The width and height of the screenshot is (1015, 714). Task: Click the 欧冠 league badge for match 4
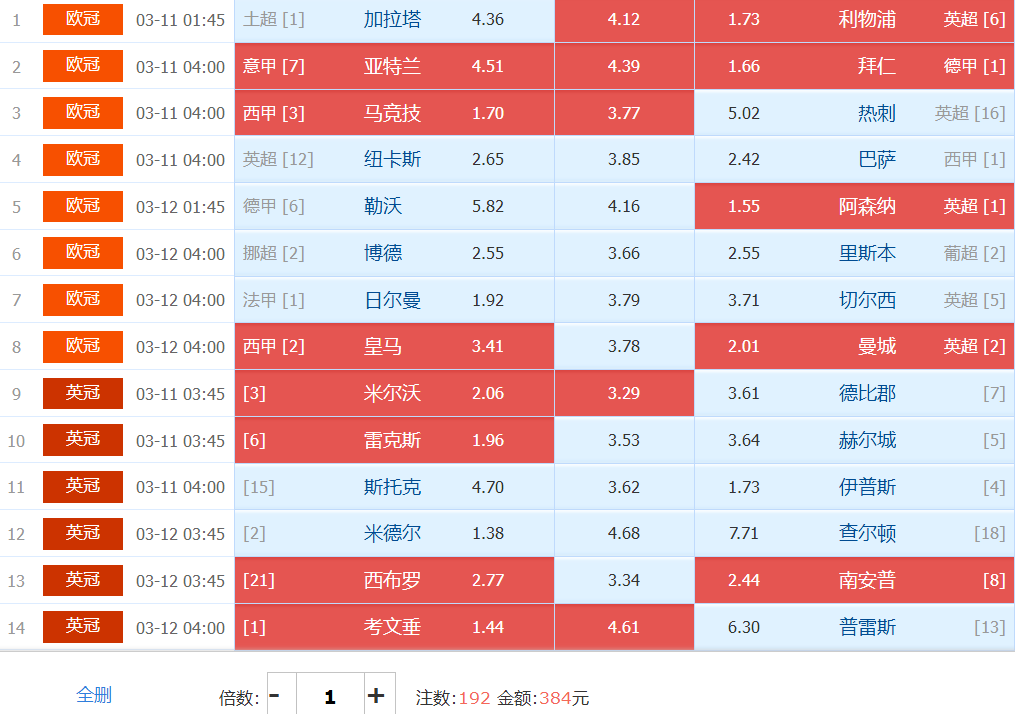[83, 160]
